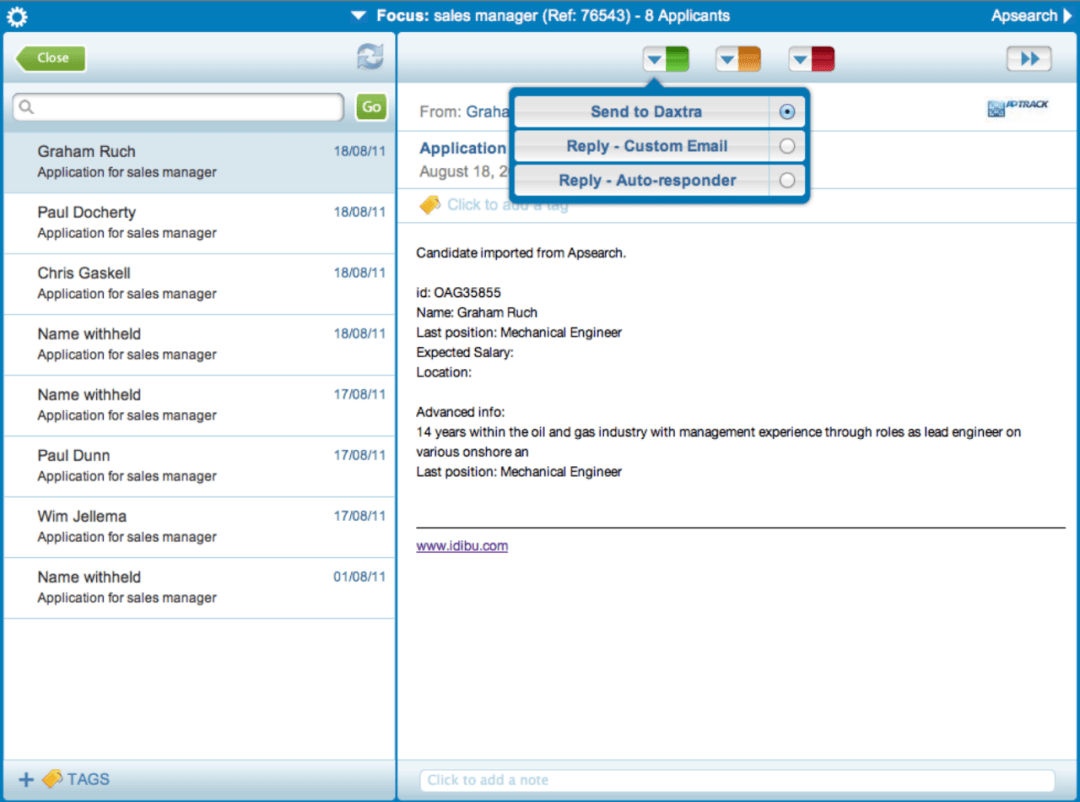Viewport: 1080px width, 802px height.
Task: Click the ApTrack logo icon
Action: pyautogui.click(x=1017, y=108)
